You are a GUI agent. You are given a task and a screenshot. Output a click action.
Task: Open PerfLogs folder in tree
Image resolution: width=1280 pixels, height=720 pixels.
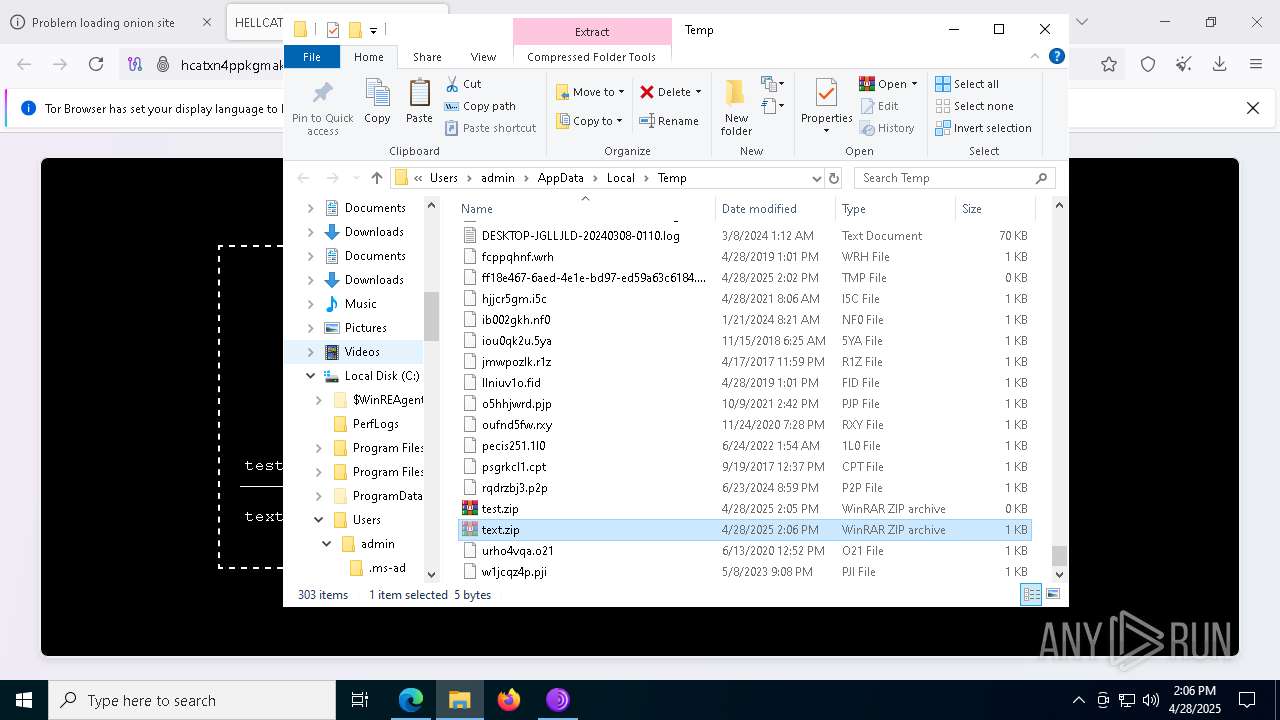376,424
